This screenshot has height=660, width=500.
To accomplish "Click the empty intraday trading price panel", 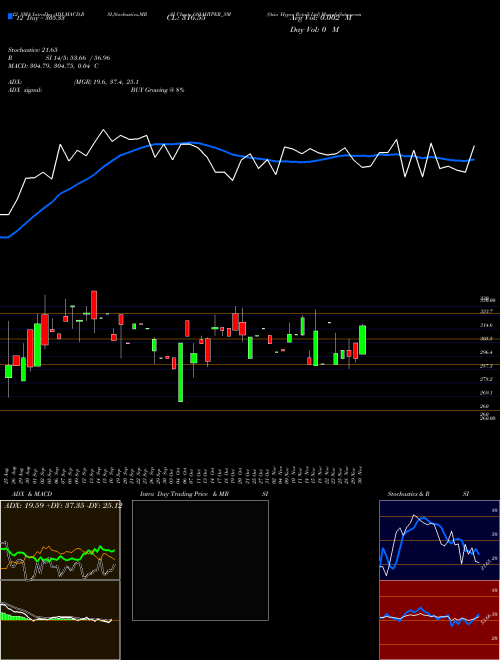I will [200, 560].
